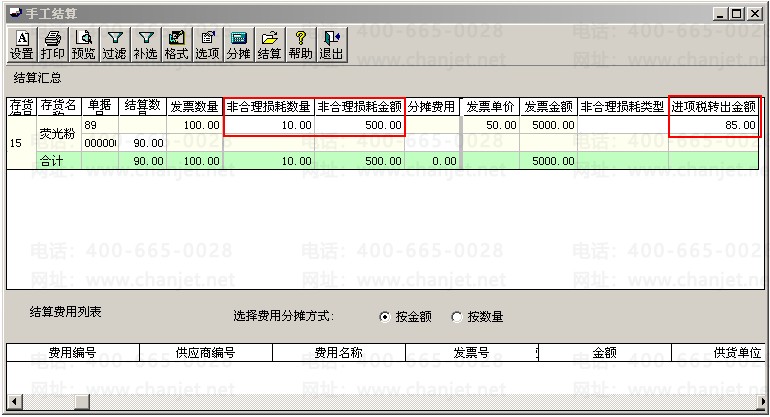Click the horizontal scrollbar left arrow
Screen dimensions: 770x417
pos(14,402)
